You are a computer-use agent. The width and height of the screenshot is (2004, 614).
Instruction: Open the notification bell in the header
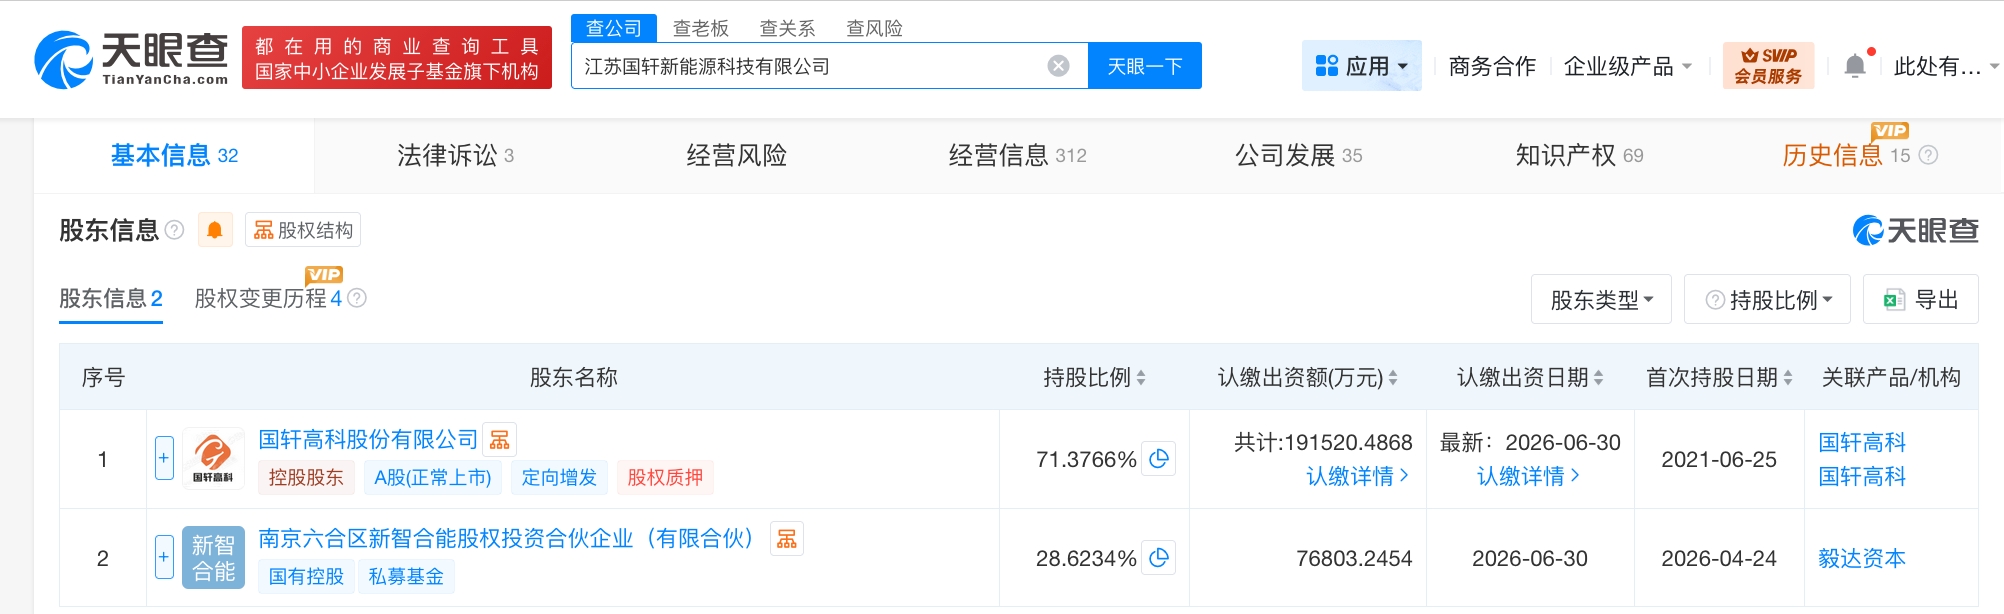1855,66
